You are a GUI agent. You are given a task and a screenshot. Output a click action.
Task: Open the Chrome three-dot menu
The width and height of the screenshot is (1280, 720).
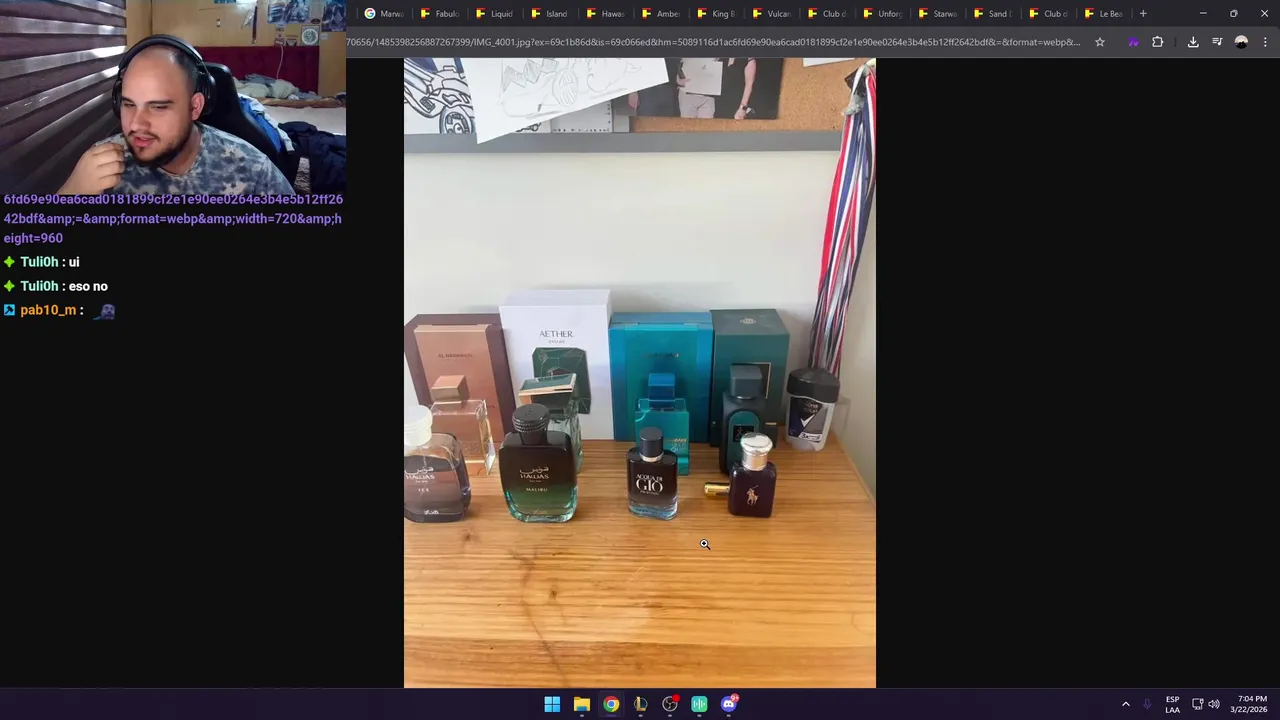1265,42
